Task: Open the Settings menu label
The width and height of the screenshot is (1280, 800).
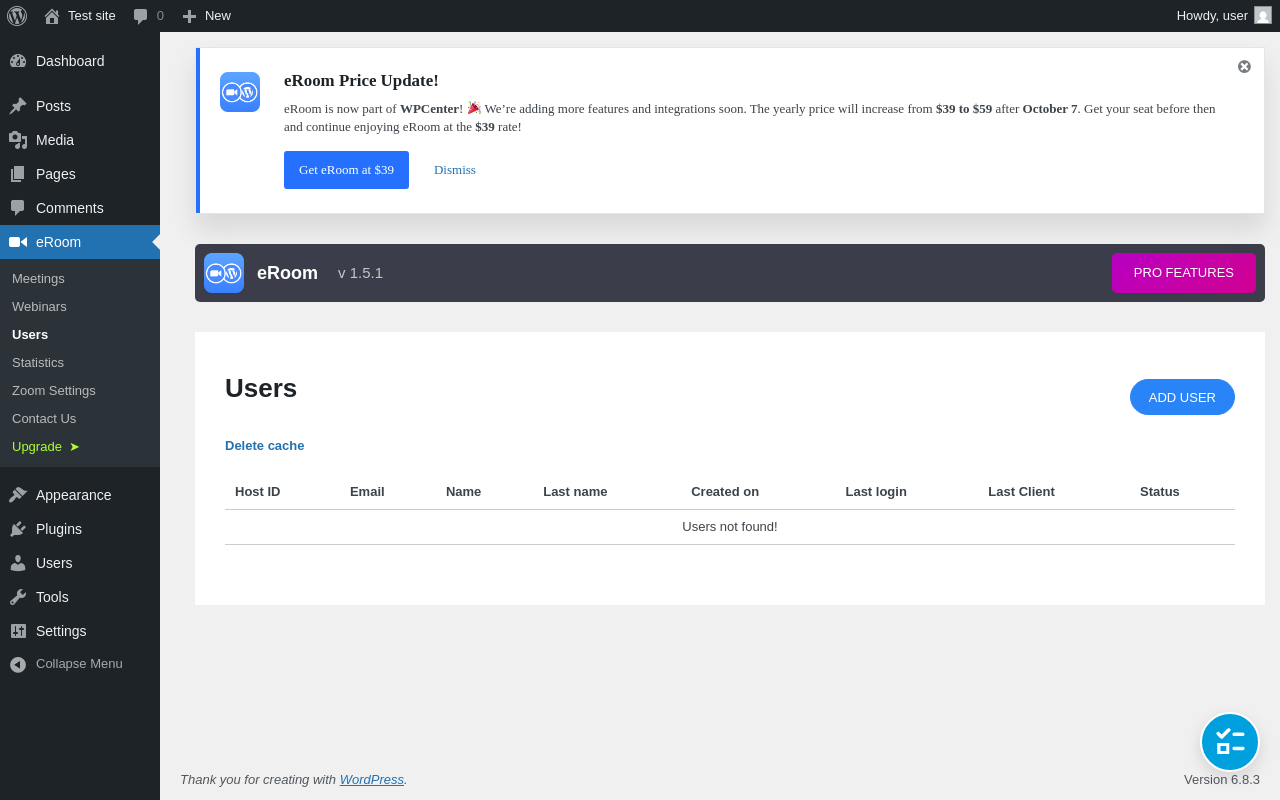Action: click(61, 631)
